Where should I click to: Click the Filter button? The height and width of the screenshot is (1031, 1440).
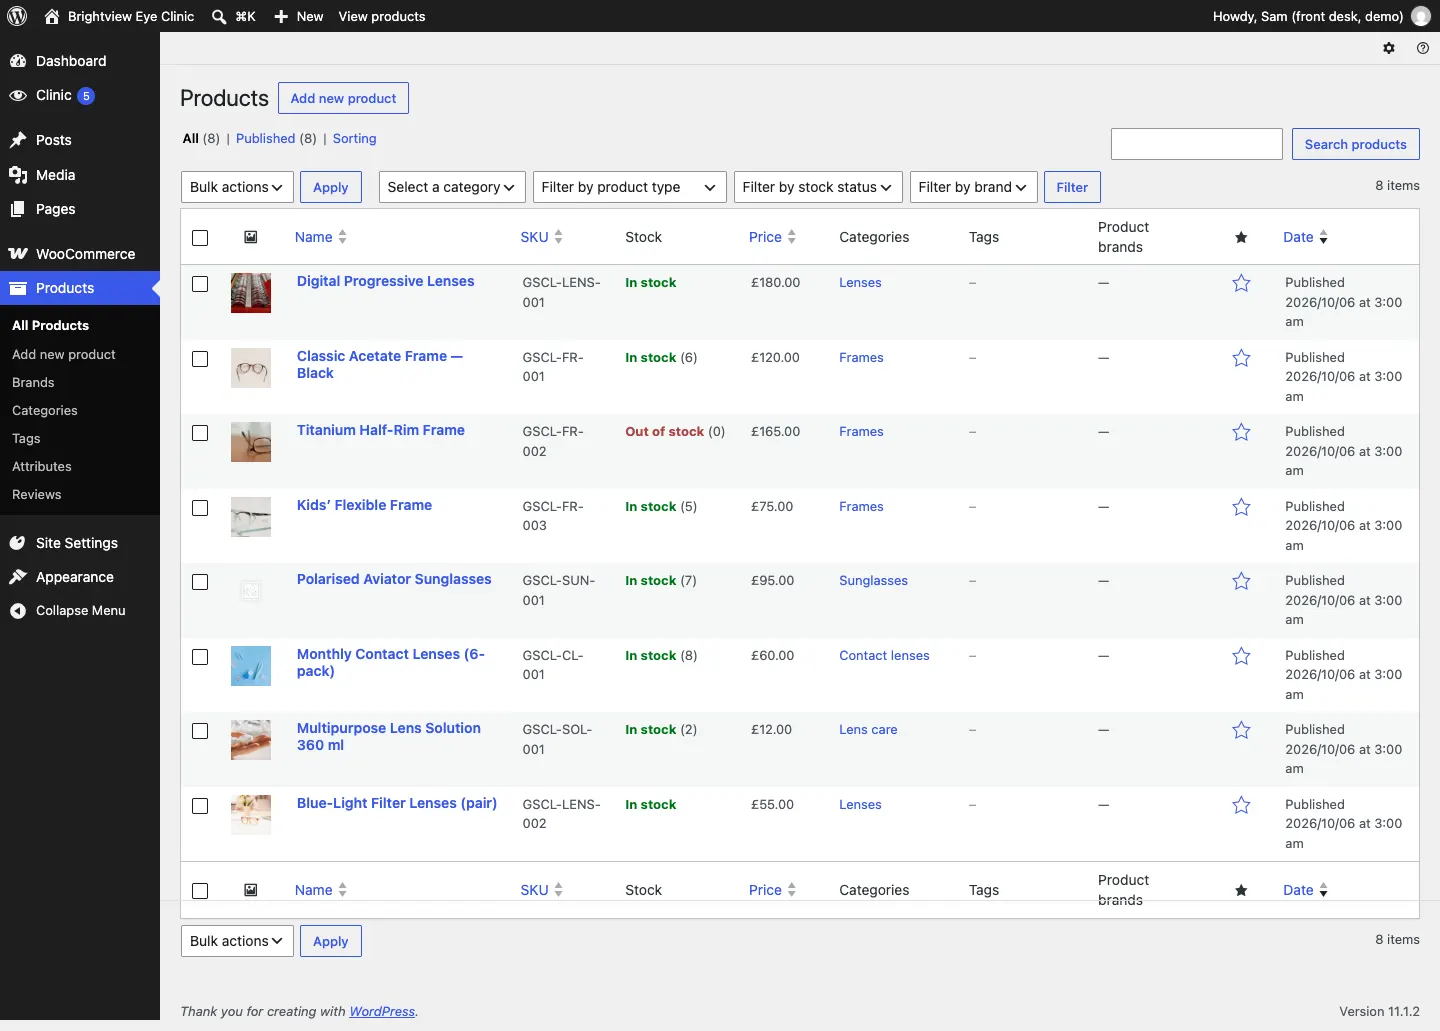pyautogui.click(x=1072, y=187)
